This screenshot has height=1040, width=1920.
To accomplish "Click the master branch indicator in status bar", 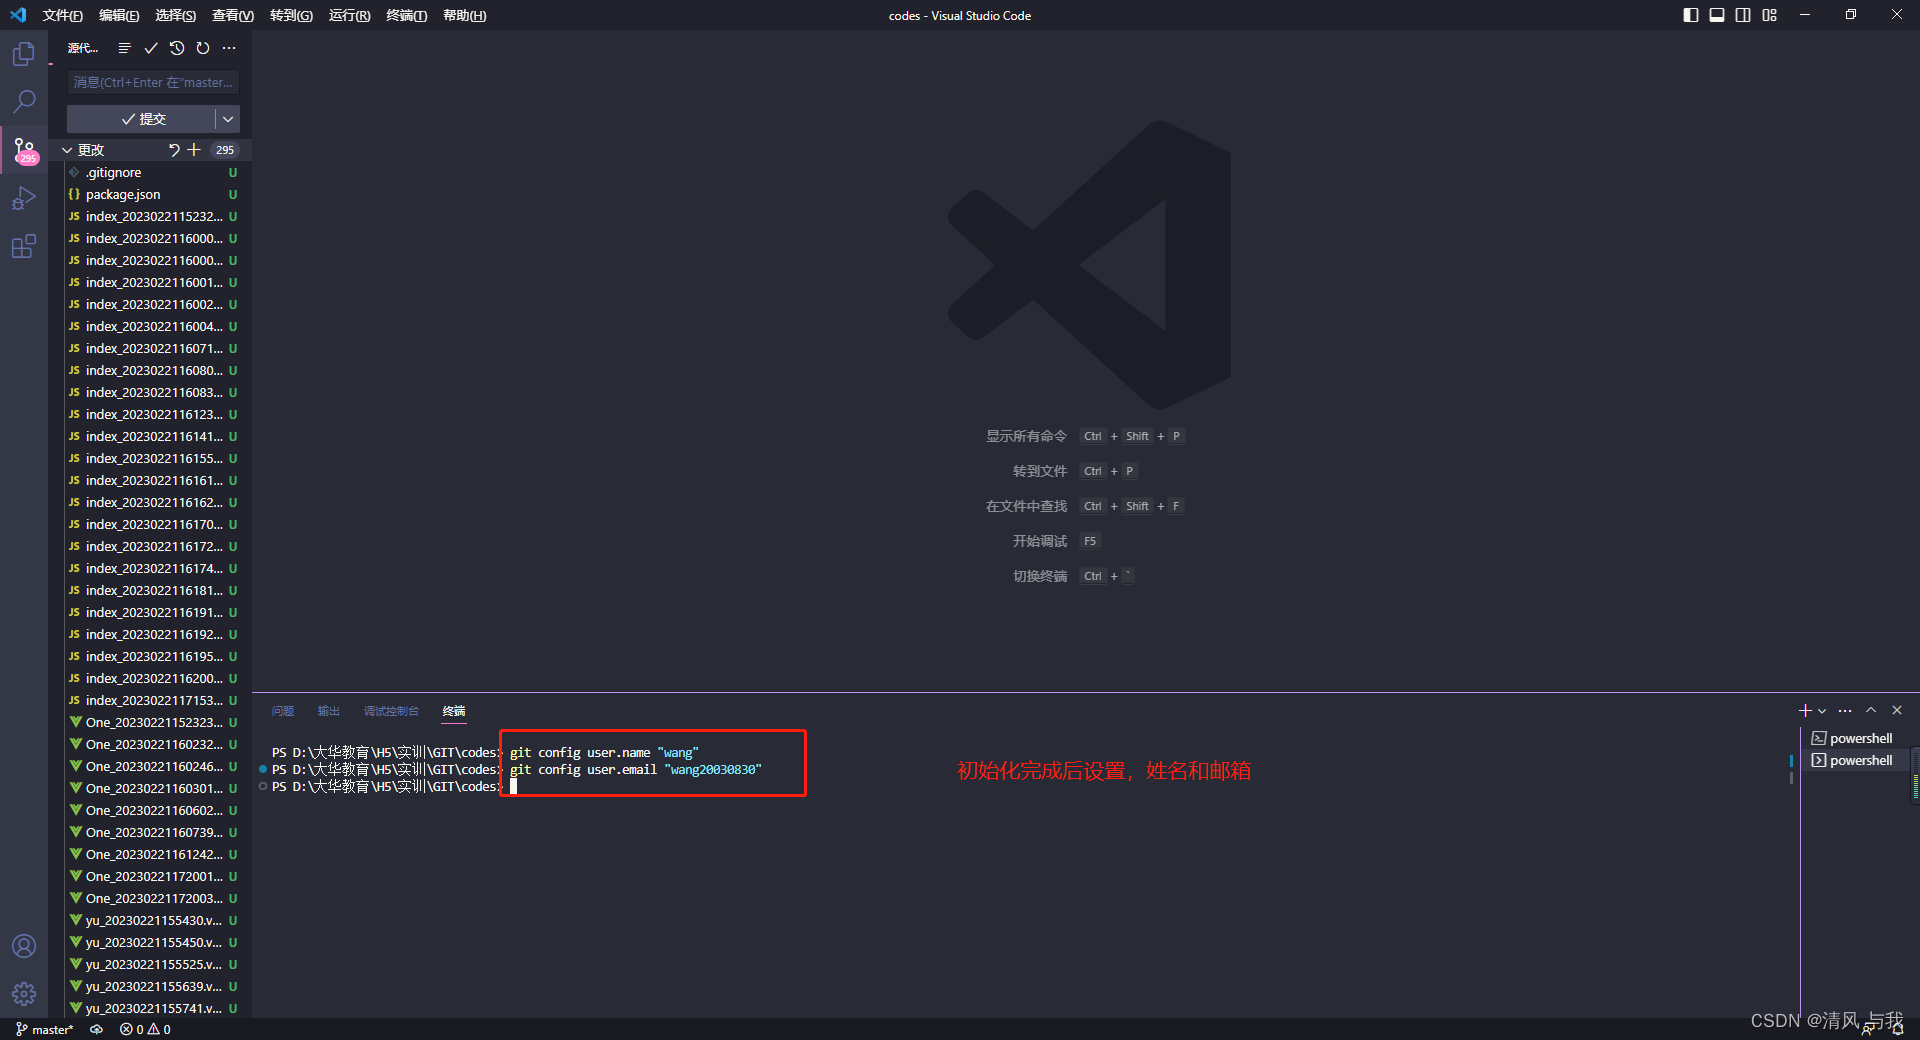I will pos(44,1029).
